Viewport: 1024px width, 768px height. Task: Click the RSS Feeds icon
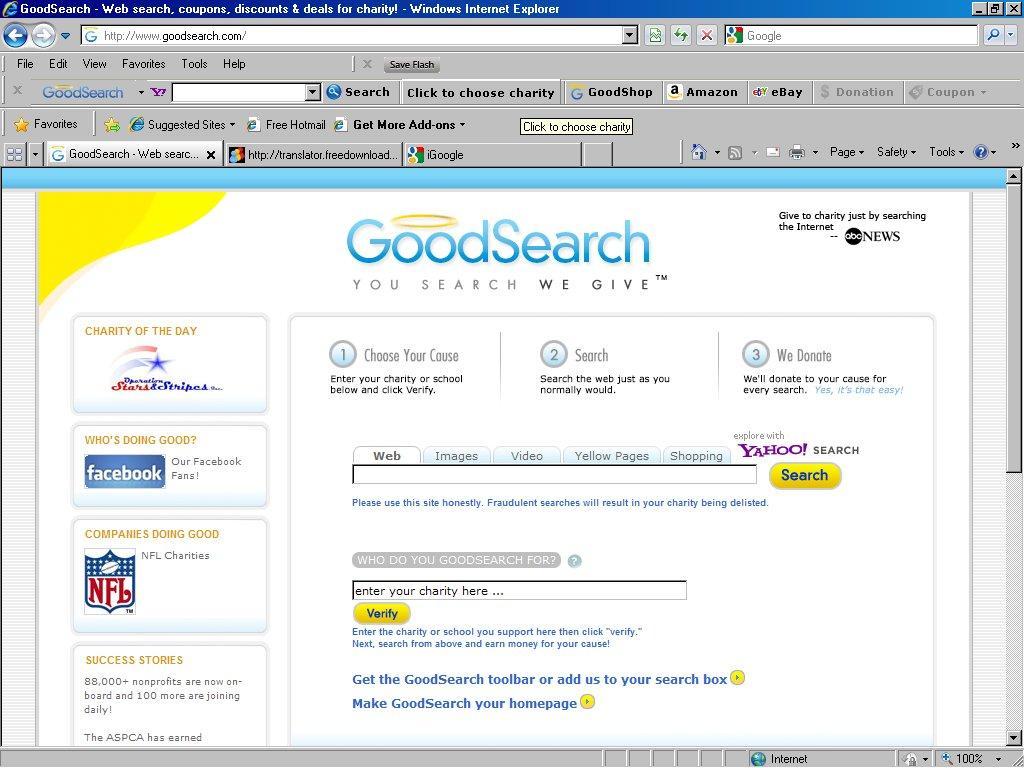[x=735, y=153]
